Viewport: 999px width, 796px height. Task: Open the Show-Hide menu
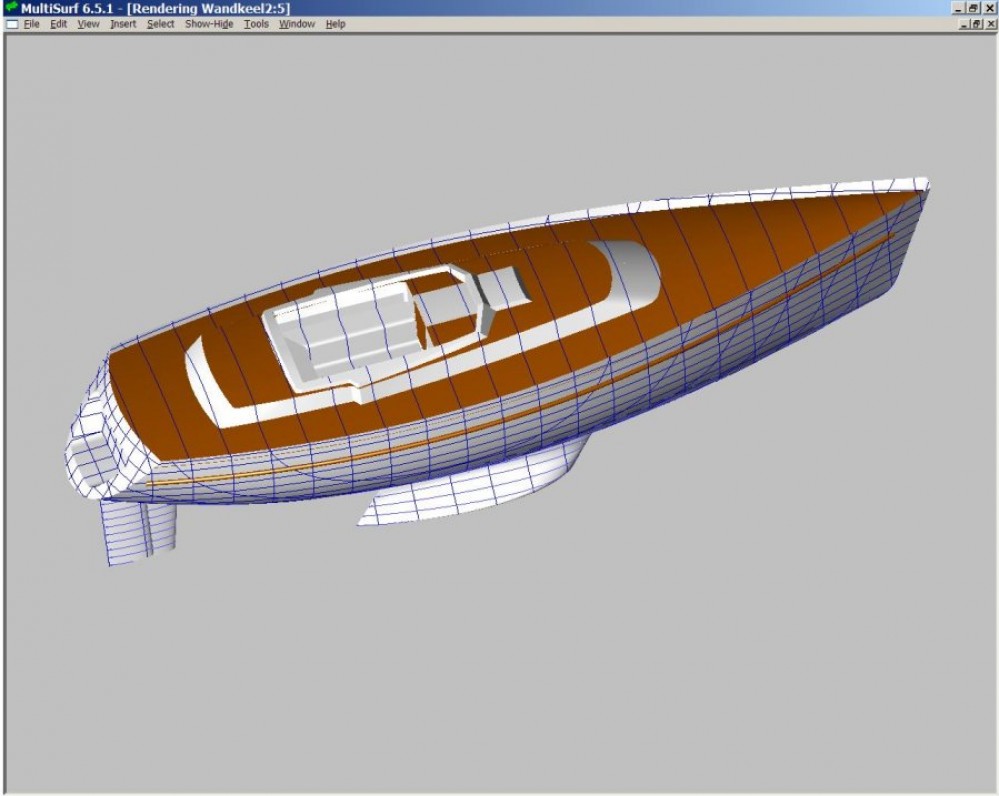(209, 24)
